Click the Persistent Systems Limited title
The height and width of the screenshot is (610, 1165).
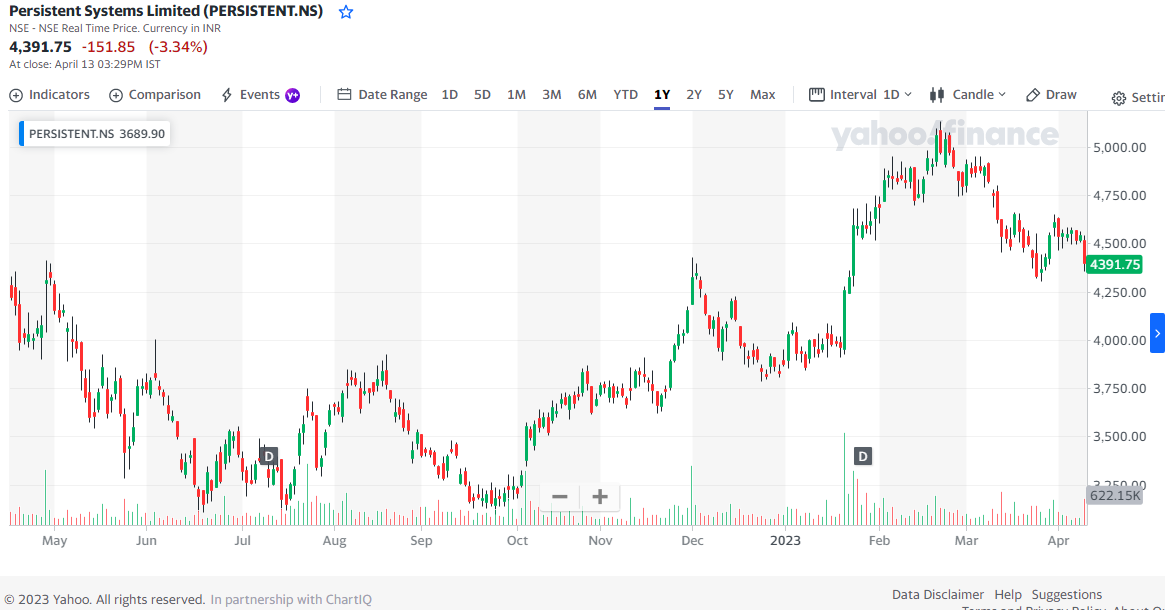point(166,11)
